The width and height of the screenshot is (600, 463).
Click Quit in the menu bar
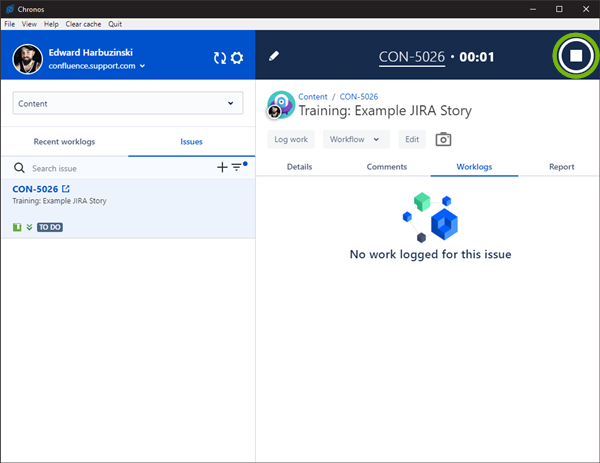tap(115, 24)
